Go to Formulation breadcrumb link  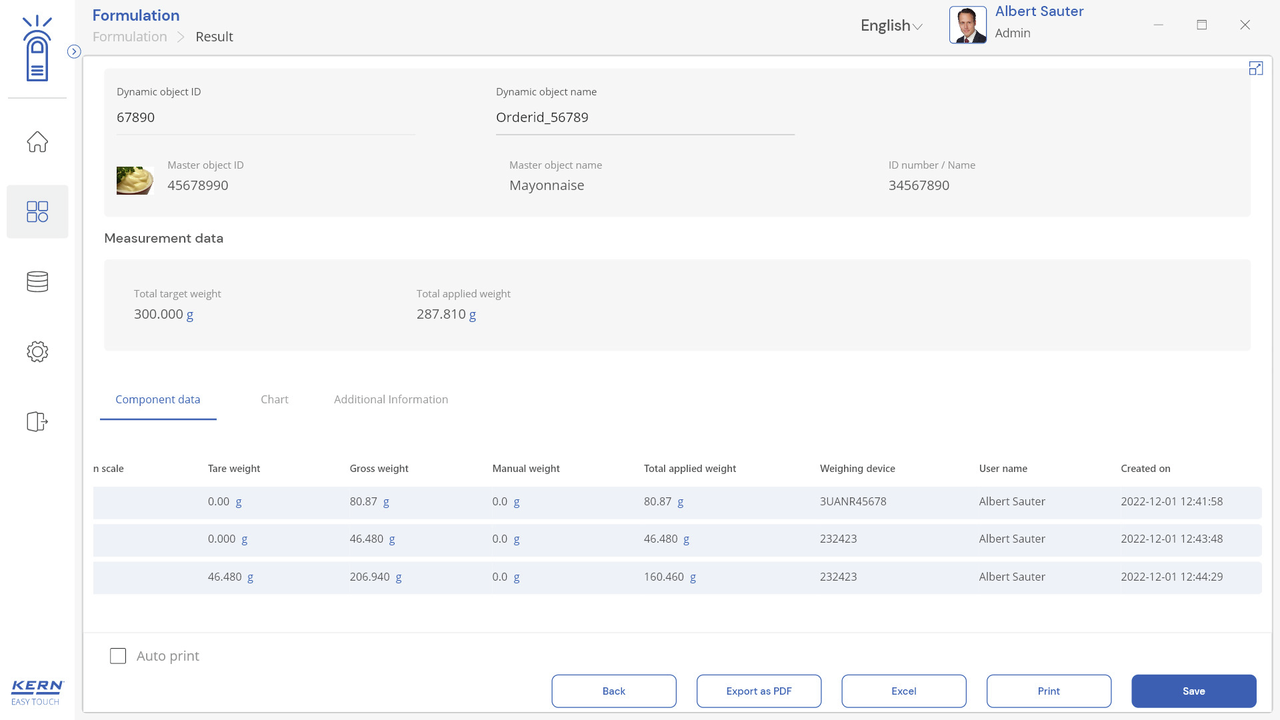click(x=130, y=37)
